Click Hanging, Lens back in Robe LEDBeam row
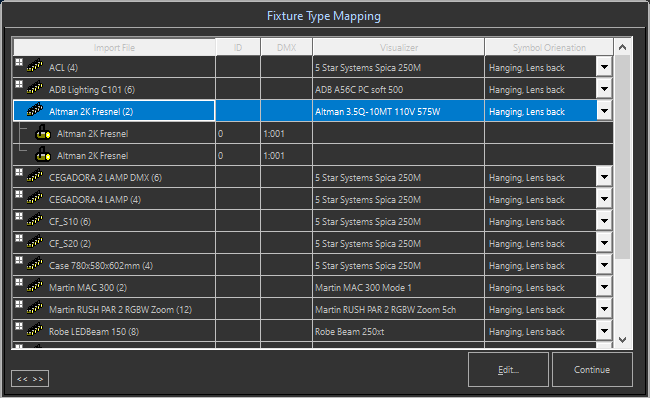 [x=526, y=331]
